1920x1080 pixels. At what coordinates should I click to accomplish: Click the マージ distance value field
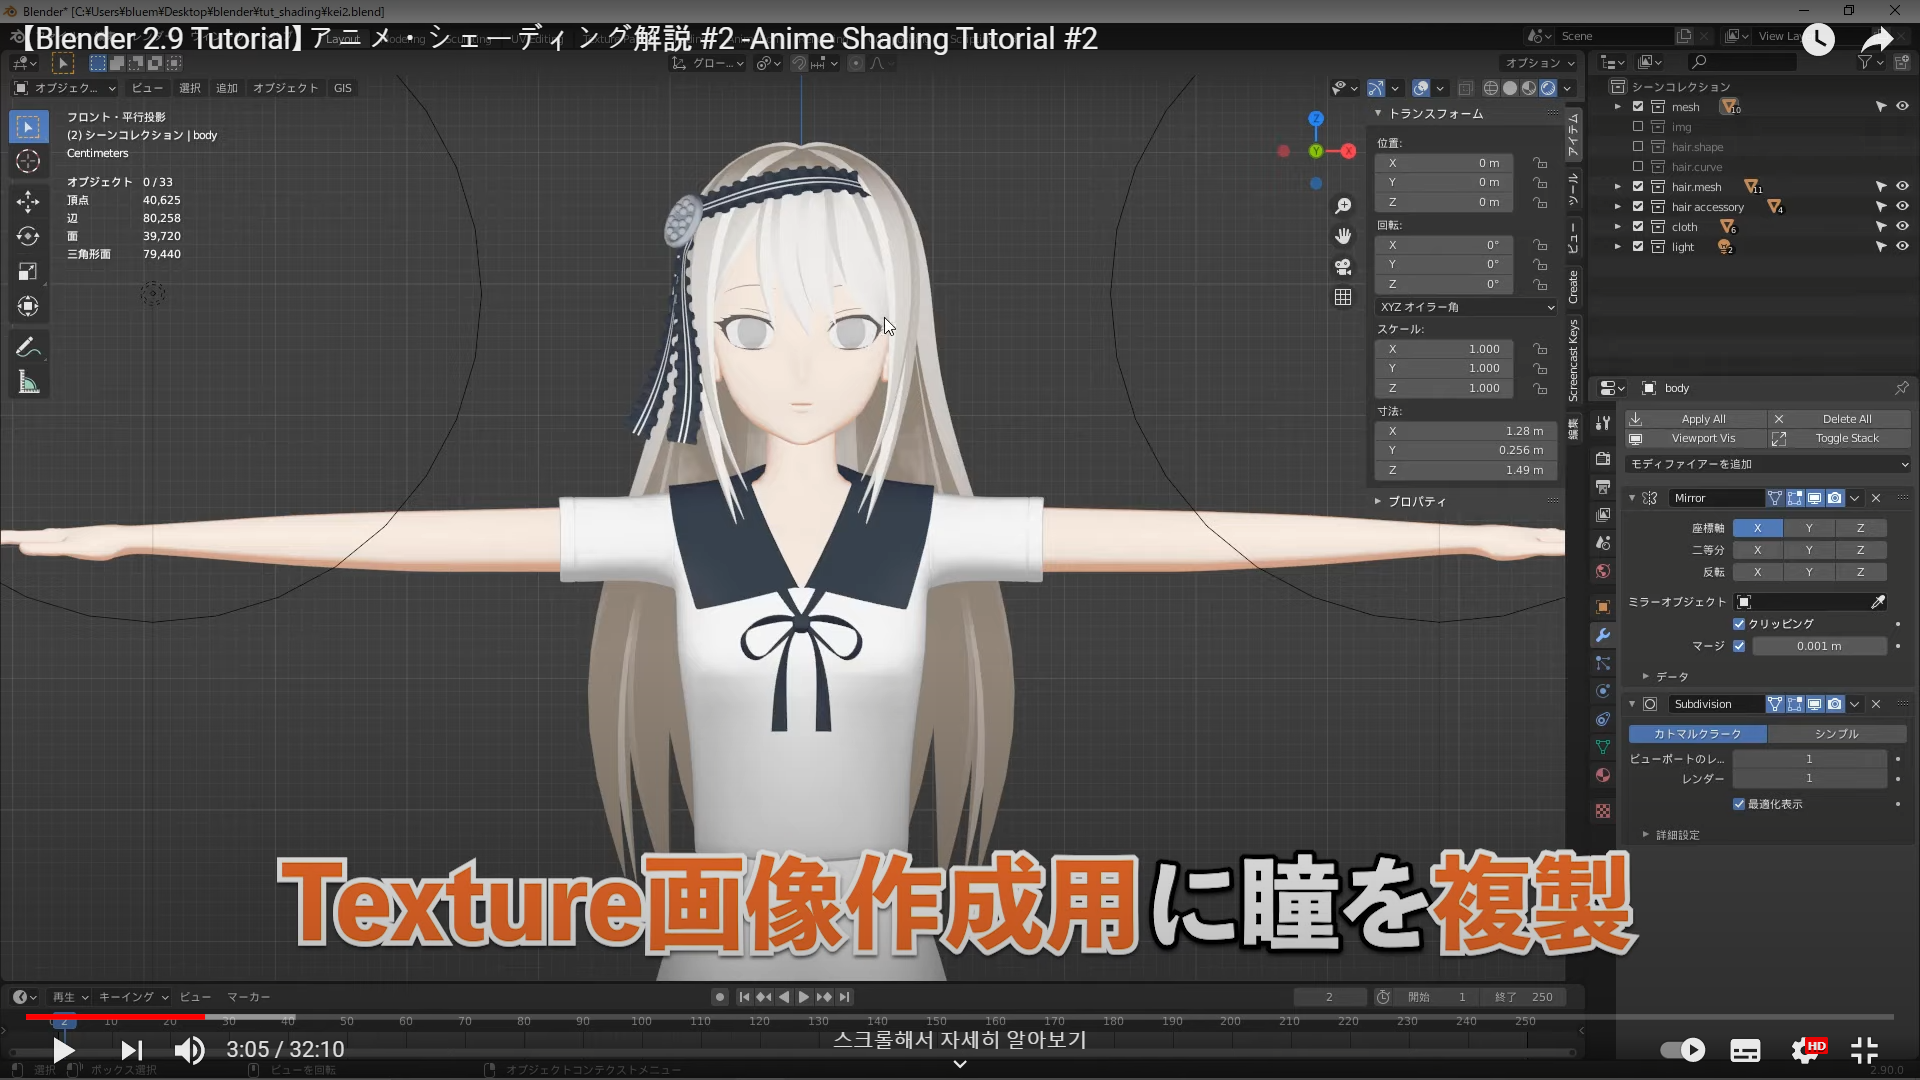tap(1818, 646)
